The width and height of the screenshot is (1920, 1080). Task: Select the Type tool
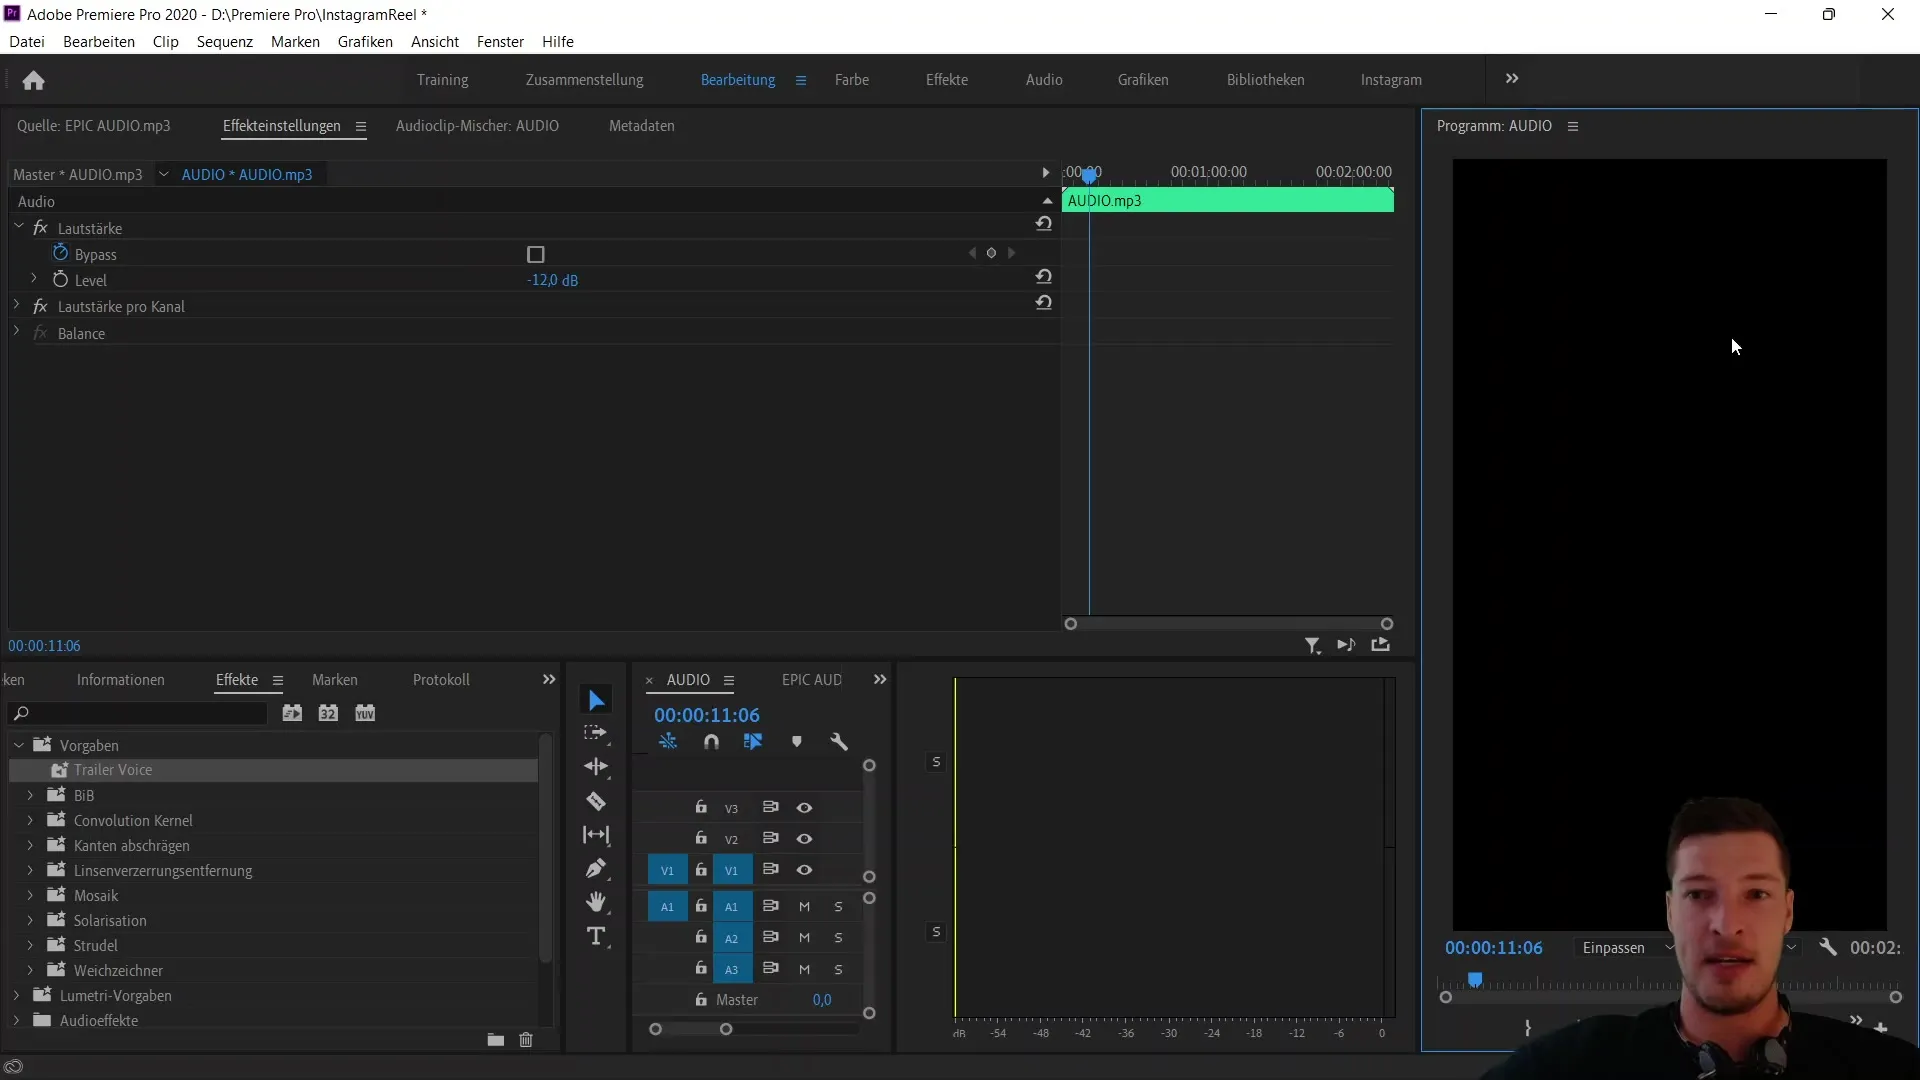[x=596, y=936]
